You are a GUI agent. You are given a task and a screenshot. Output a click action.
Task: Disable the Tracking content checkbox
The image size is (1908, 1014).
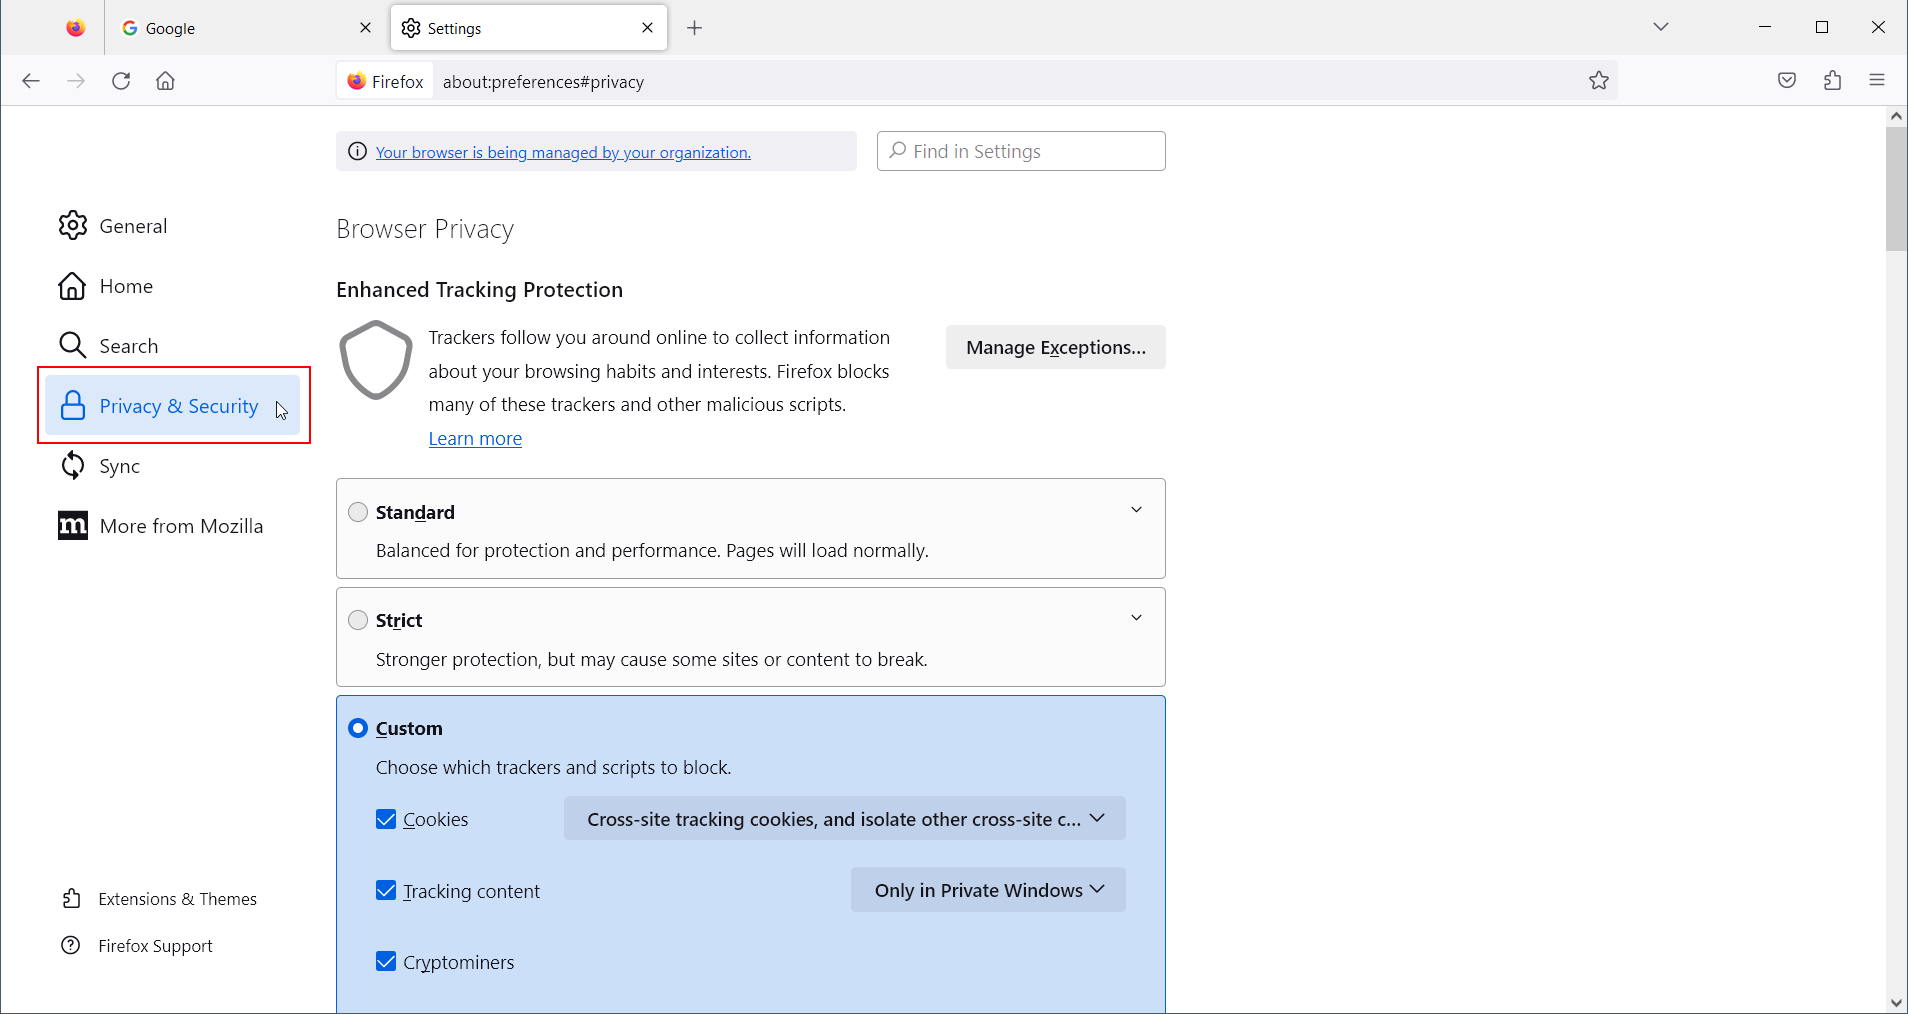[385, 890]
